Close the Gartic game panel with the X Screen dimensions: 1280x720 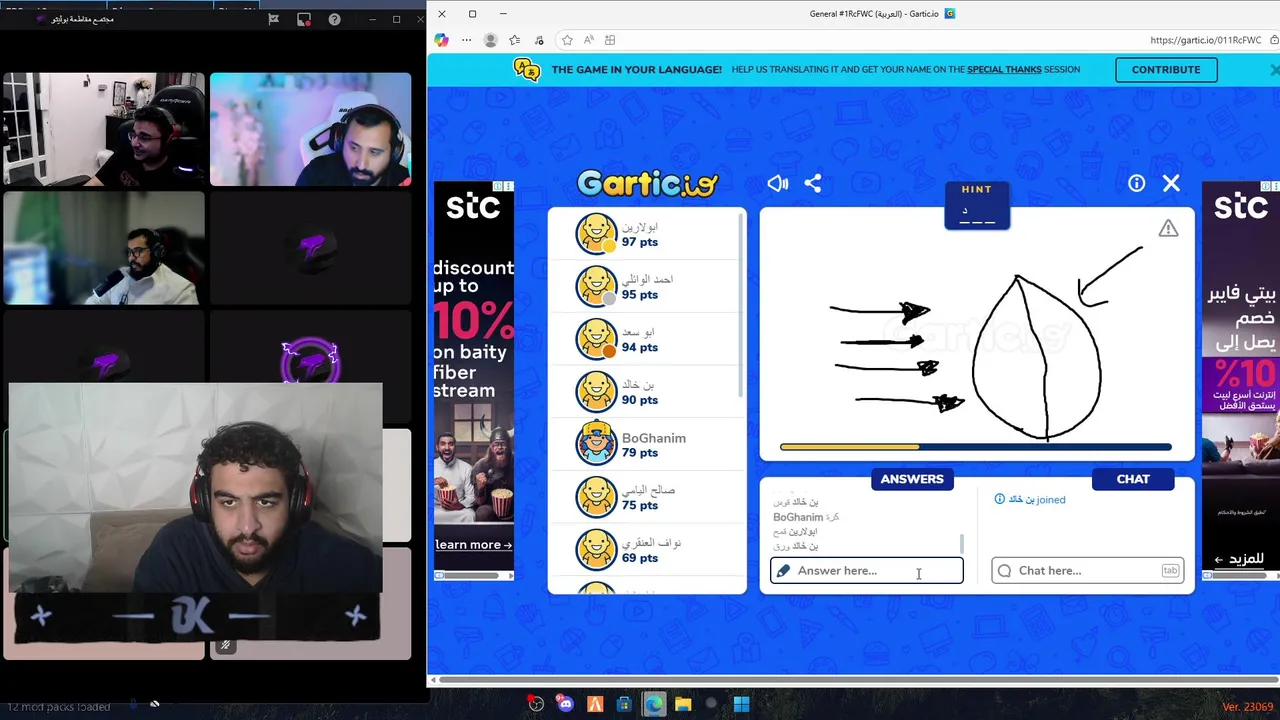coord(1171,183)
